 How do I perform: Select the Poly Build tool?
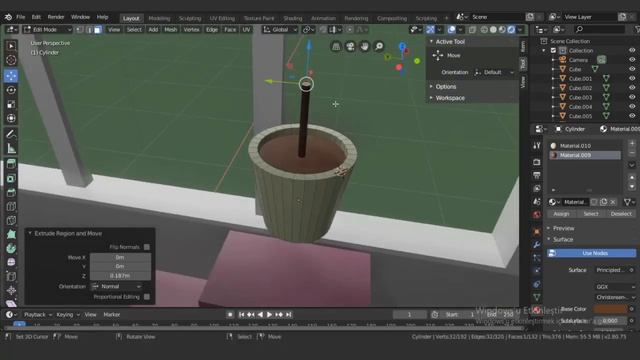click(x=11, y=234)
